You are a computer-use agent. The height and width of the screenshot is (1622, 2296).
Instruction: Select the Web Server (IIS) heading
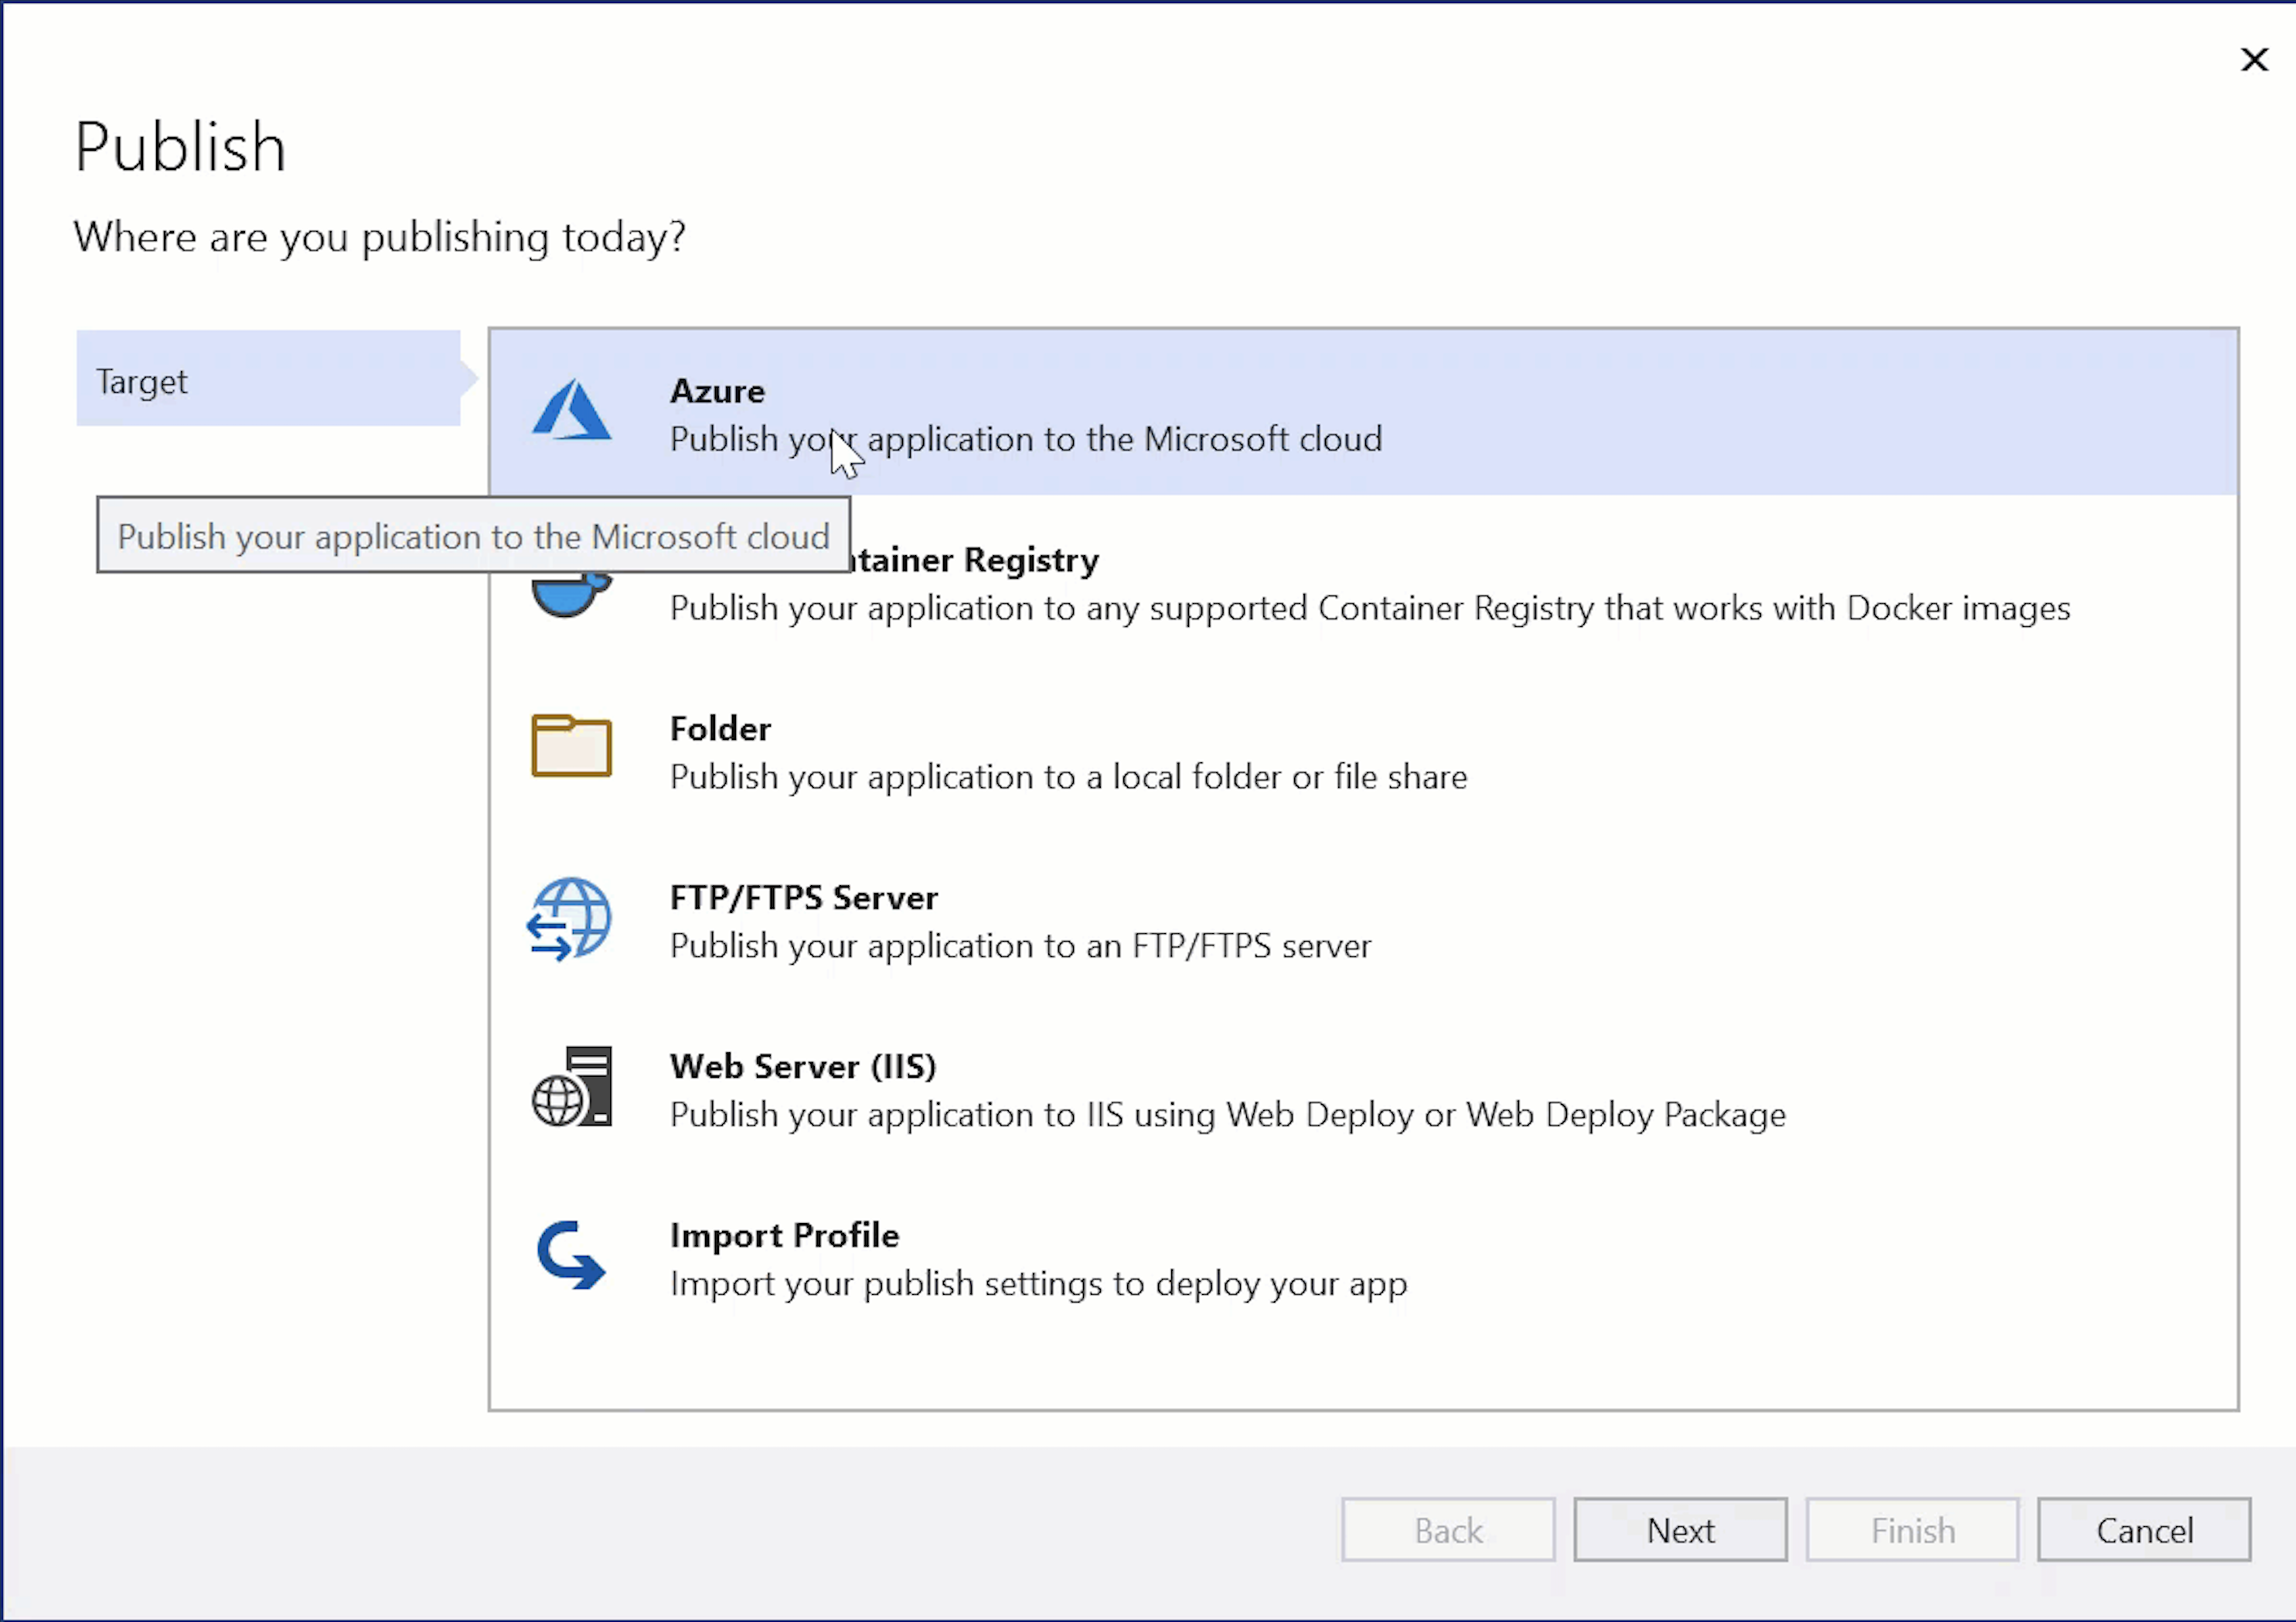click(x=803, y=1067)
